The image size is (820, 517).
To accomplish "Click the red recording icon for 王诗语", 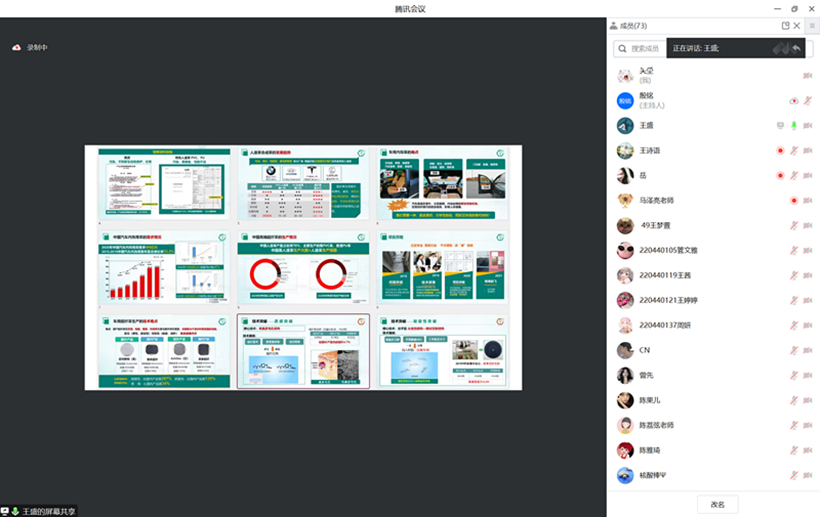I will 780,150.
